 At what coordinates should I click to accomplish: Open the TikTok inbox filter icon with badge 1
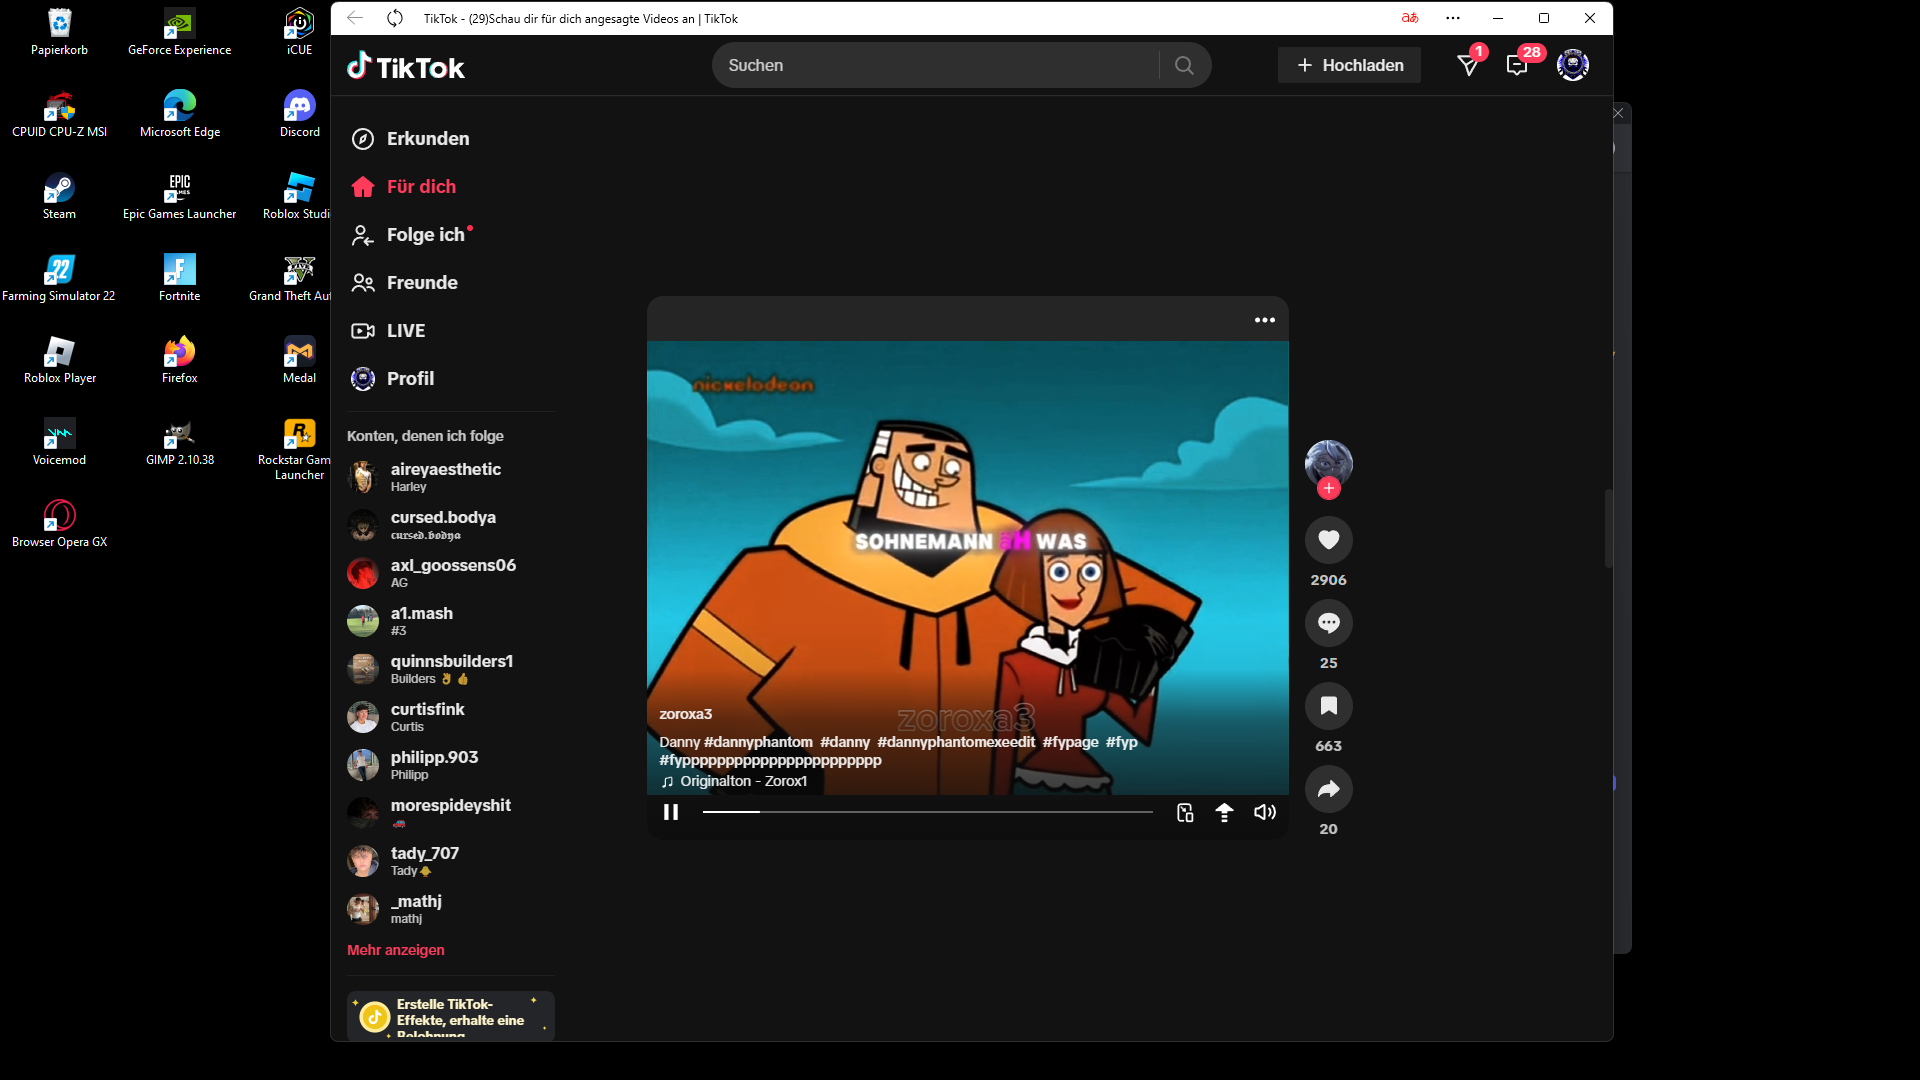(1468, 65)
